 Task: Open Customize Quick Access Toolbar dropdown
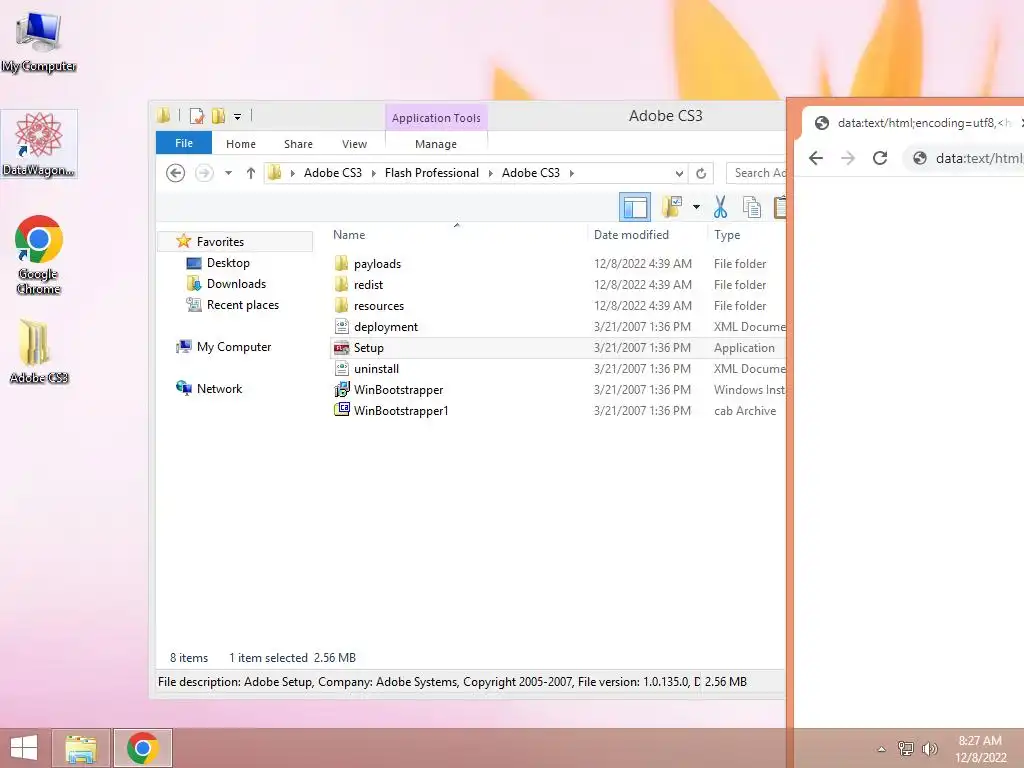point(237,117)
